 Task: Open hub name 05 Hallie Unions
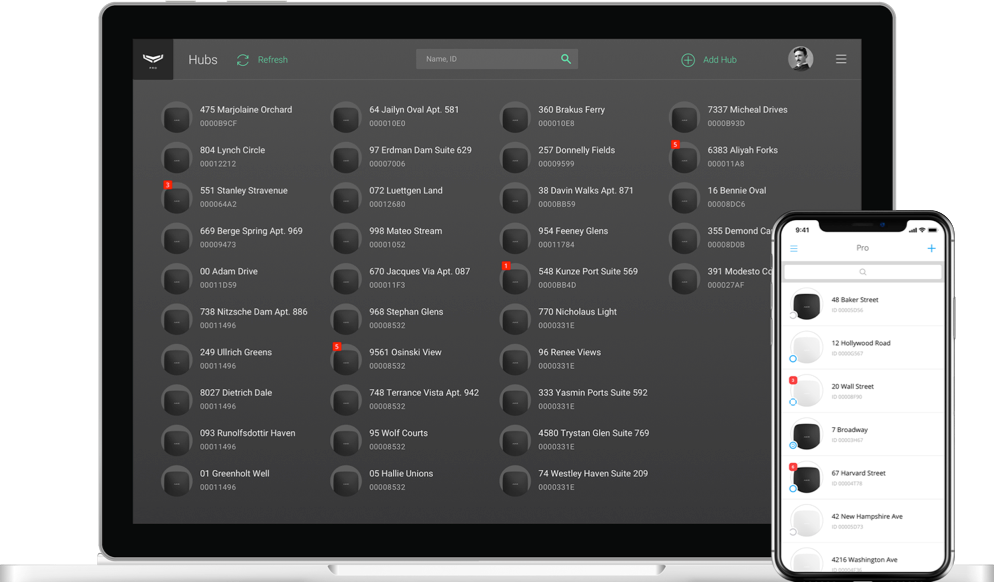pyautogui.click(x=401, y=474)
